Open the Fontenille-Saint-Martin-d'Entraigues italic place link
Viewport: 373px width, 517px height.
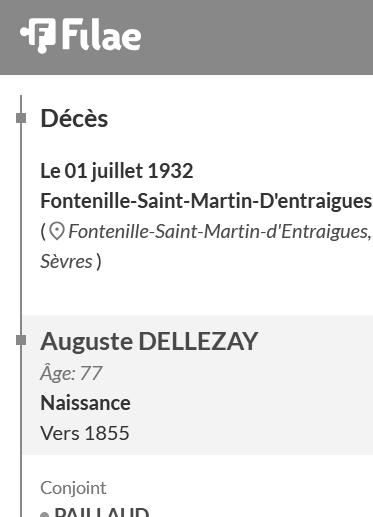[220, 231]
